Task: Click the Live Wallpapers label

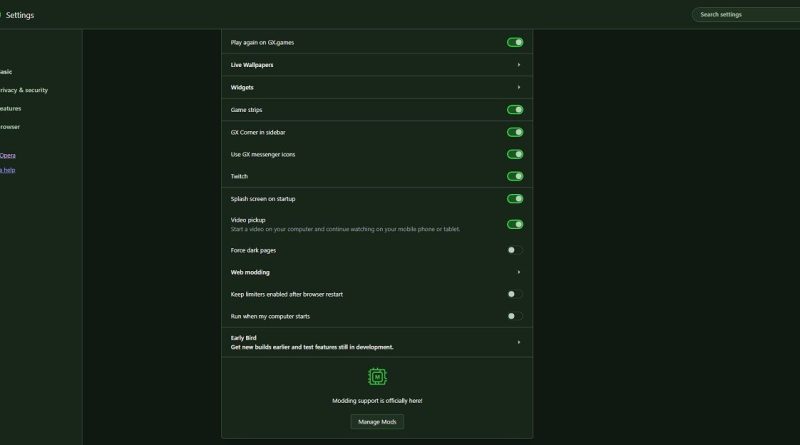Action: (252, 65)
